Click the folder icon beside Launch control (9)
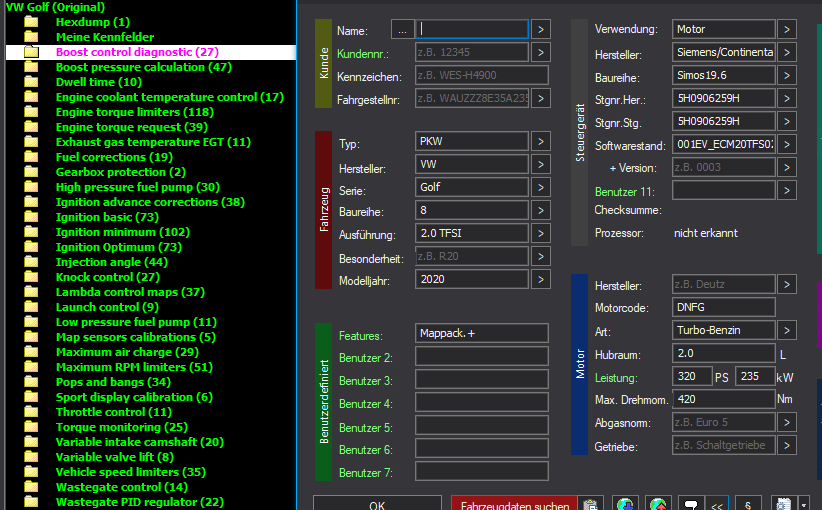Viewport: 822px width, 510px height. [31, 307]
